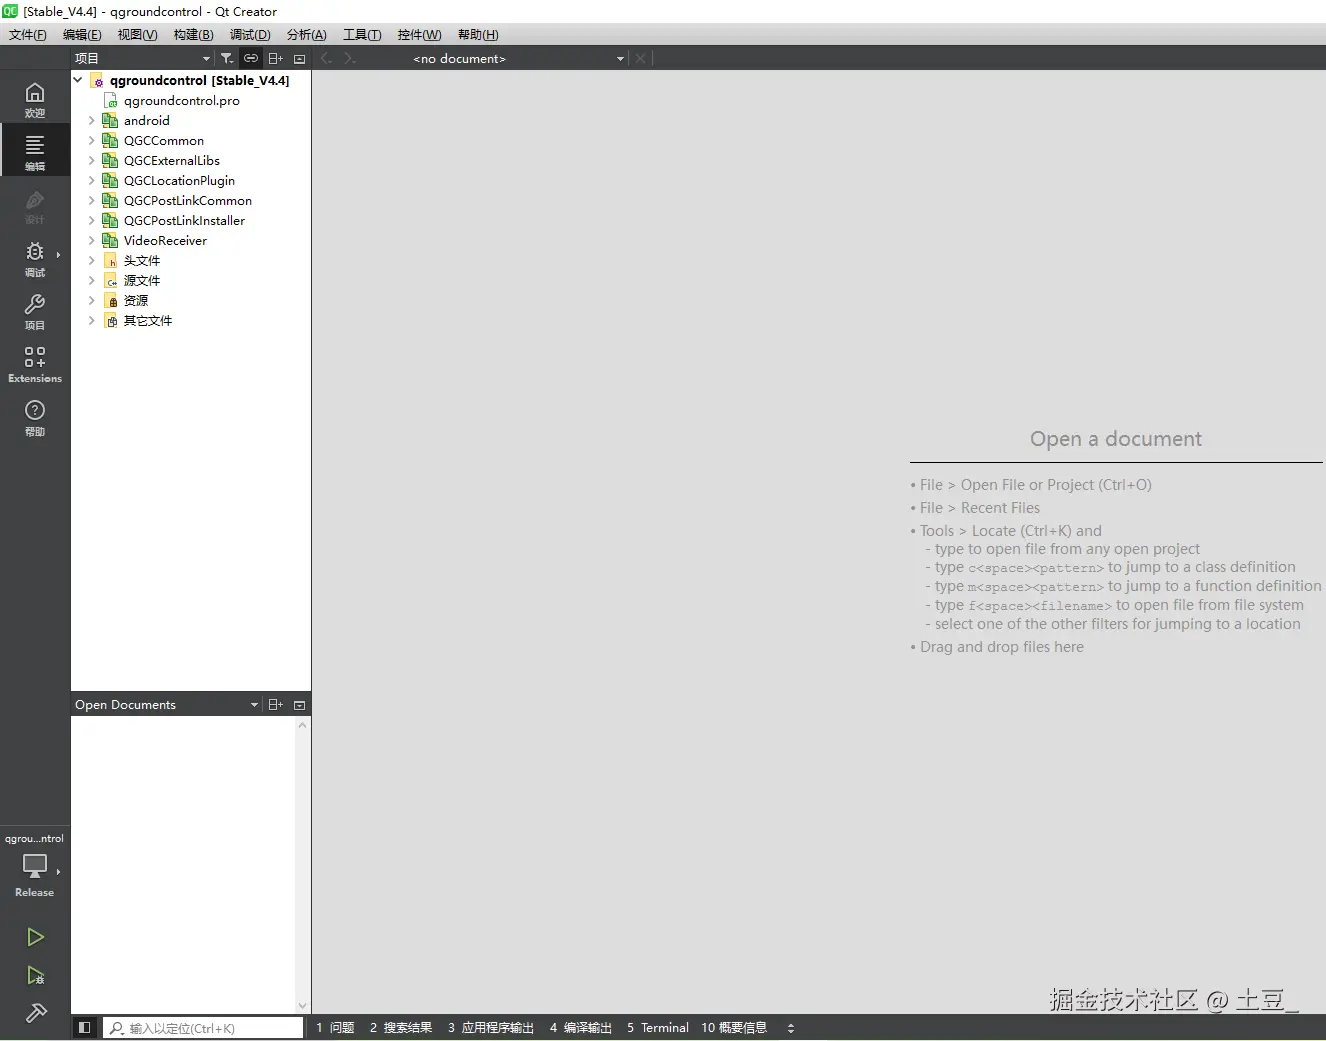Open the Help (帮助) mode
1326x1041 pixels.
click(35, 416)
